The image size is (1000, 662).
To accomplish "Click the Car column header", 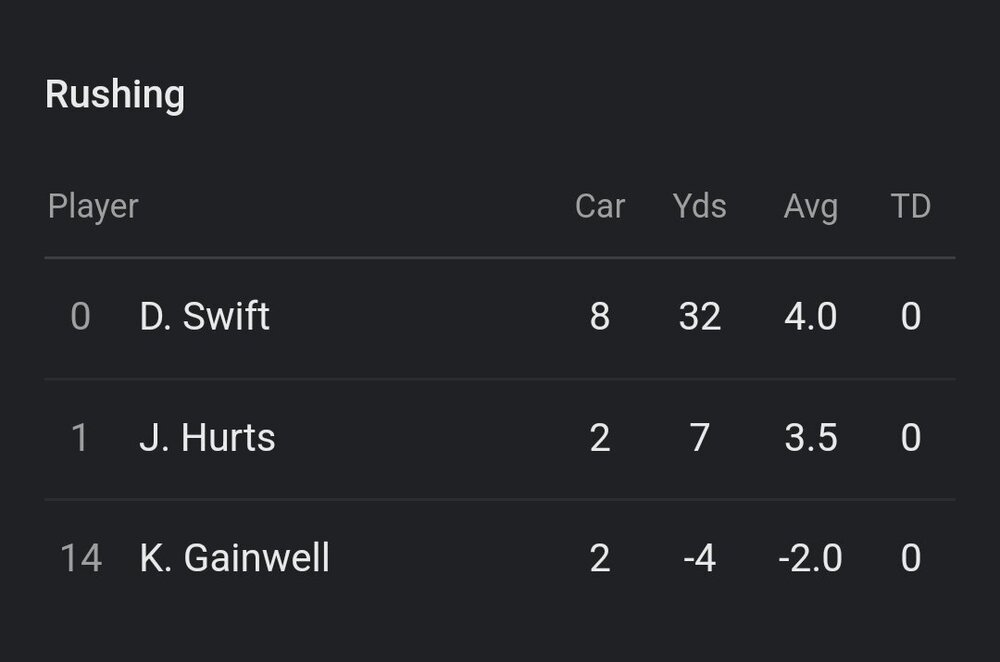I will (x=600, y=207).
